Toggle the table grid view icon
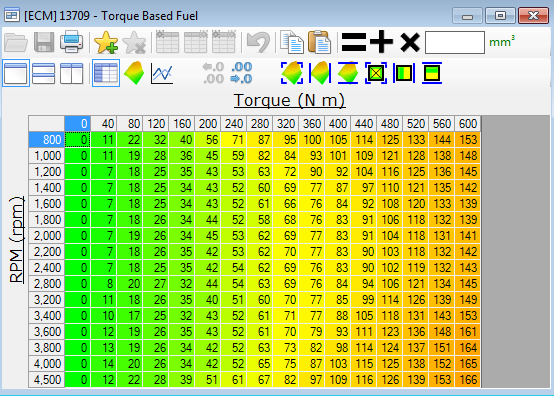This screenshot has height=396, width=554. coord(106,73)
